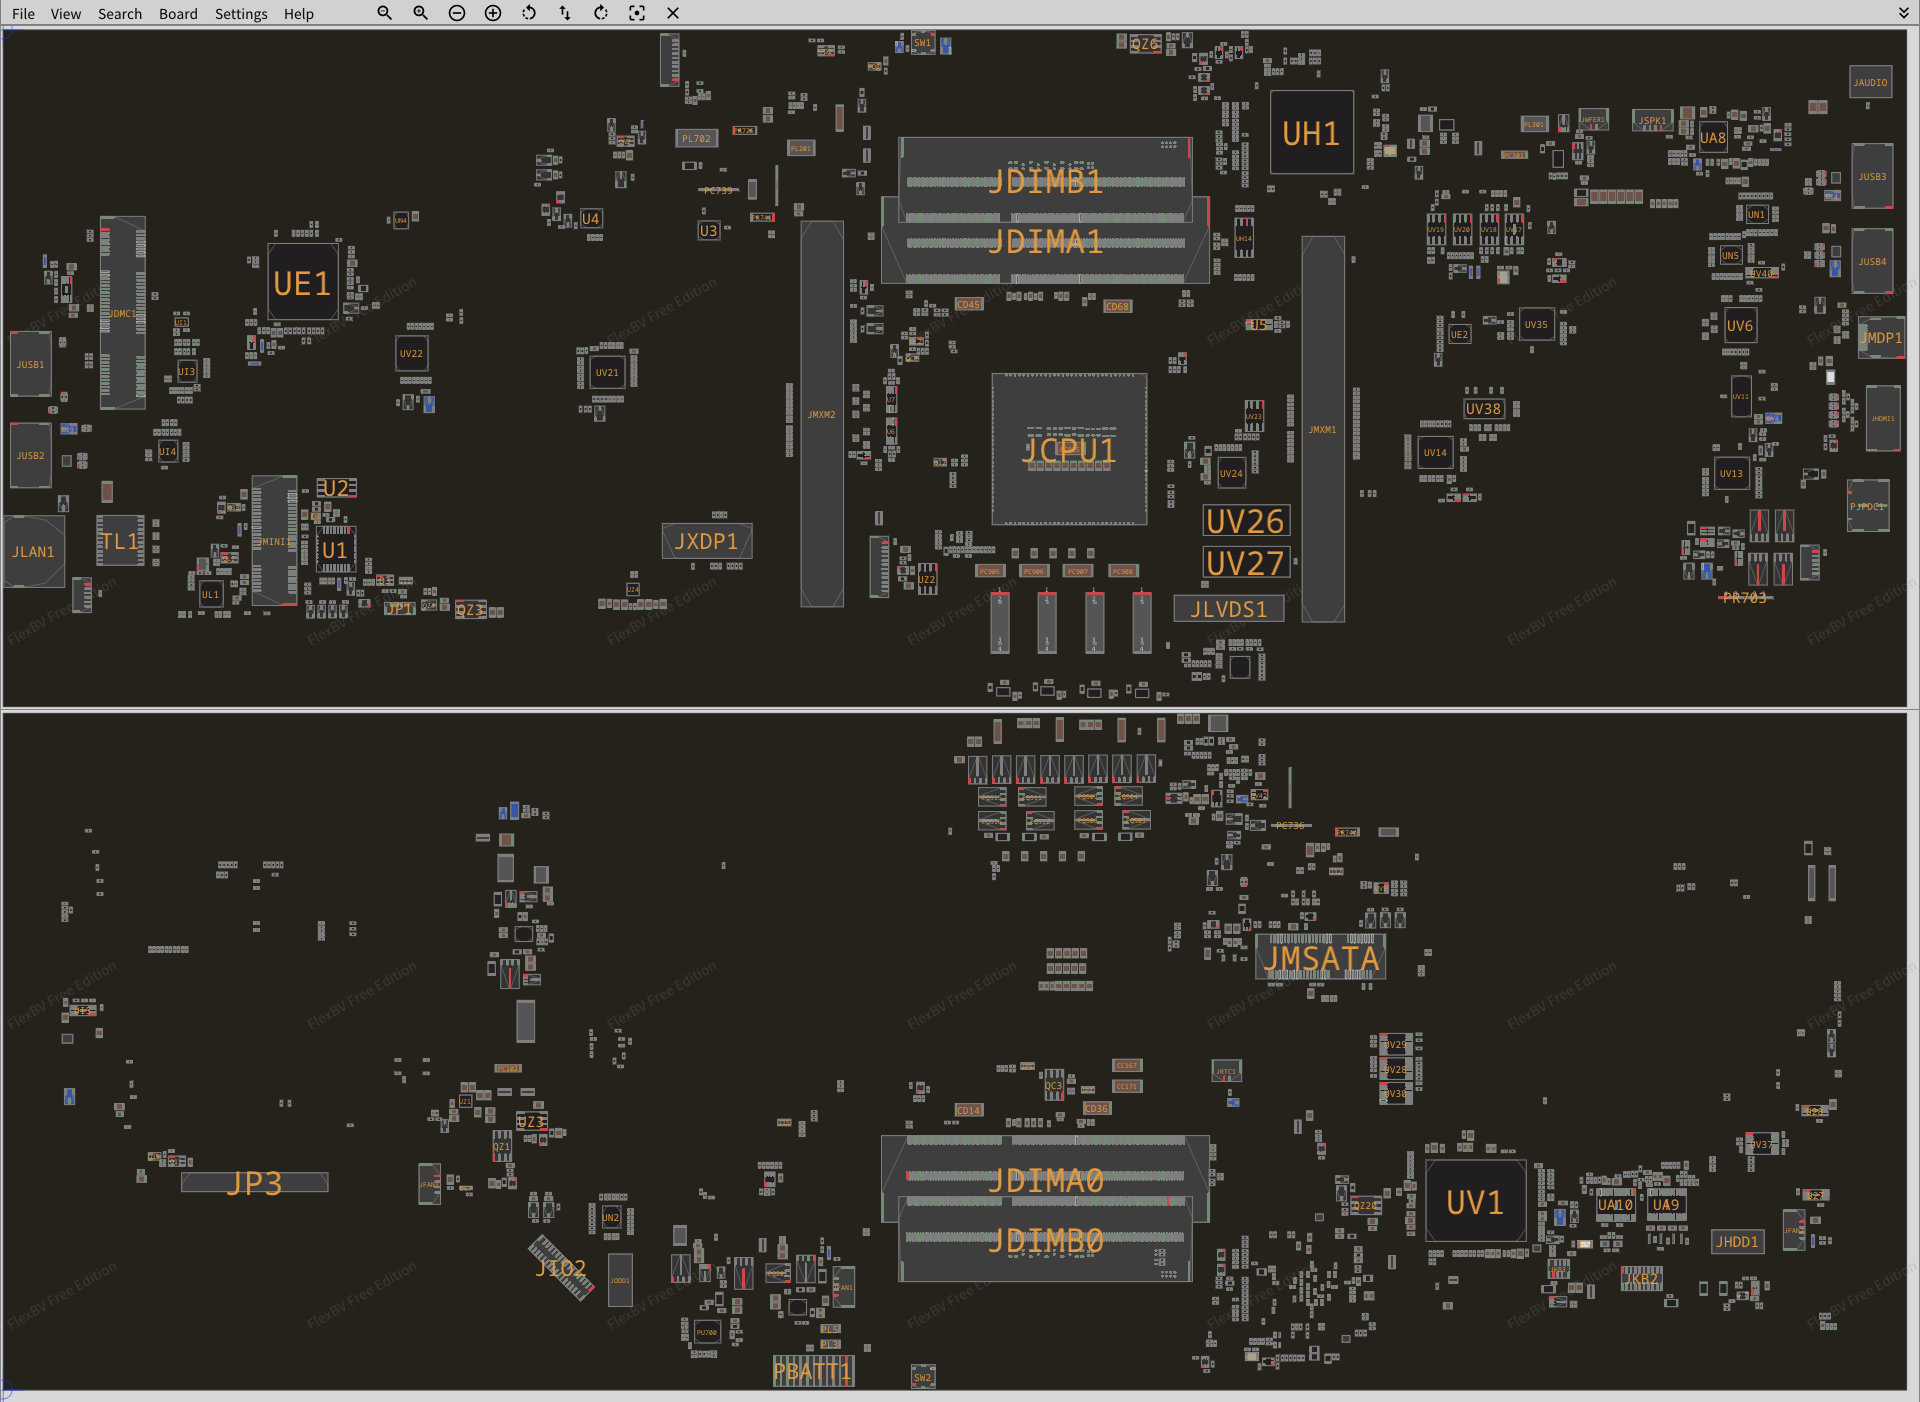Click the X icon in toolbar

pos(673,13)
